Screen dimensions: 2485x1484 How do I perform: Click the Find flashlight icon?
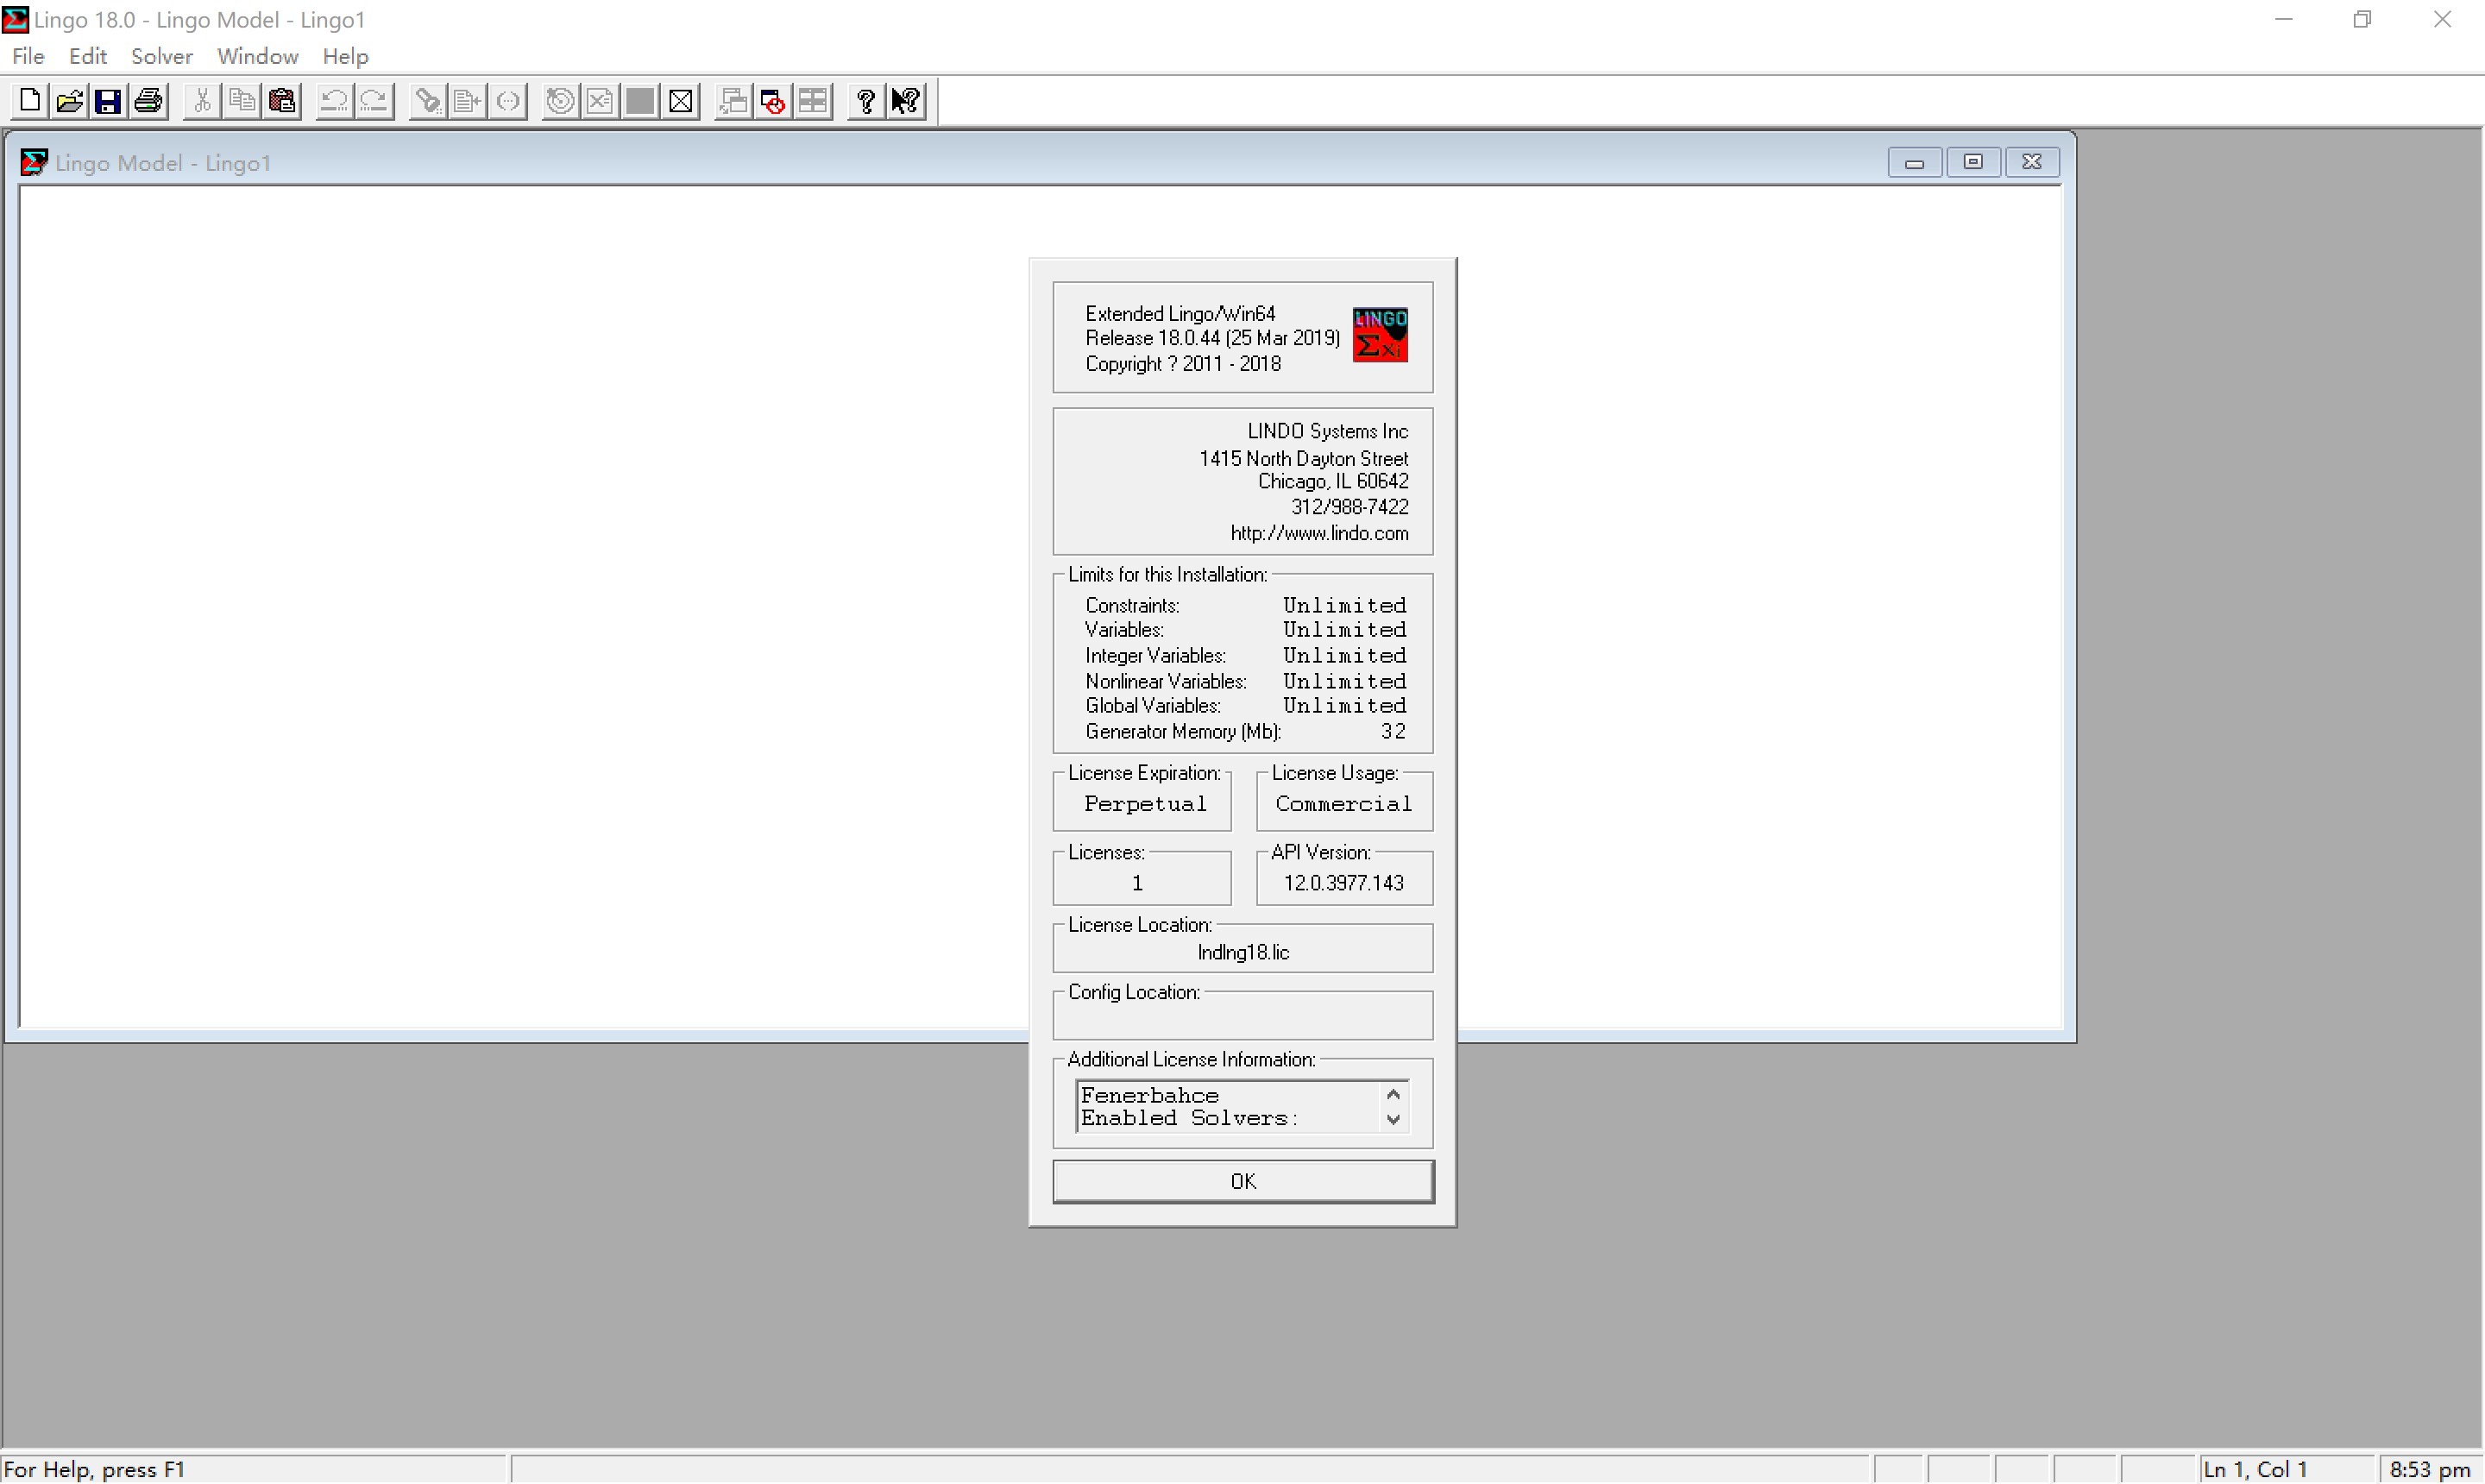[x=428, y=101]
